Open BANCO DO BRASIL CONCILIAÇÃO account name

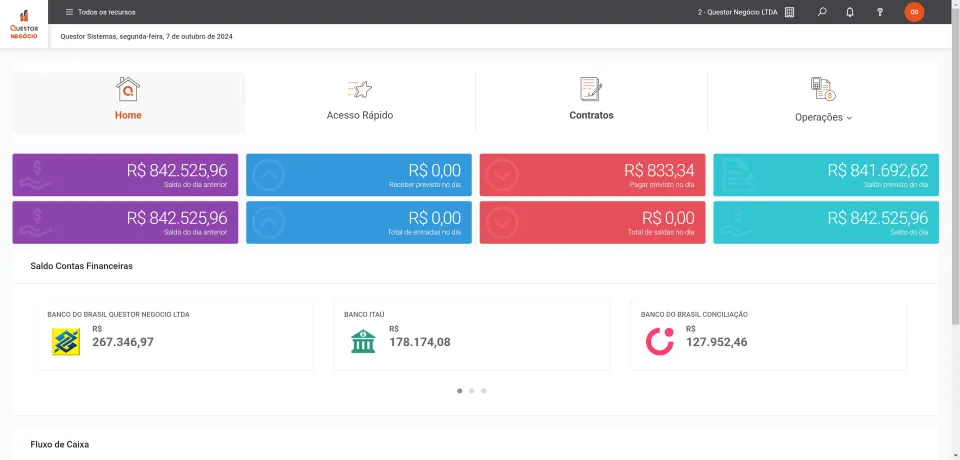[x=694, y=314]
